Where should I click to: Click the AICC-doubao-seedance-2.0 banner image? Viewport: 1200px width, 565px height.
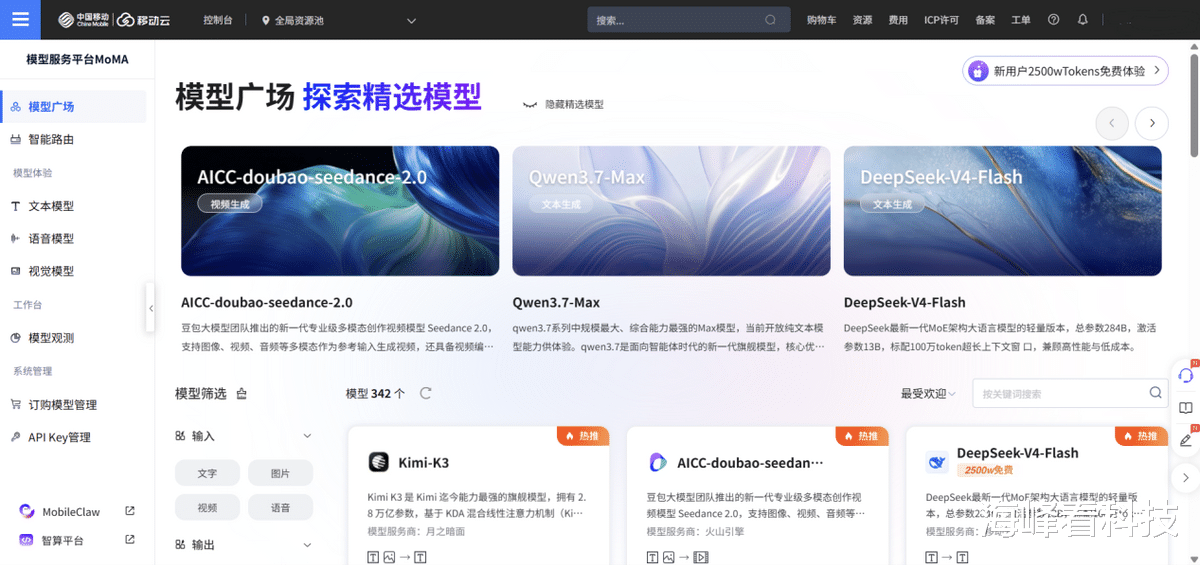[340, 211]
